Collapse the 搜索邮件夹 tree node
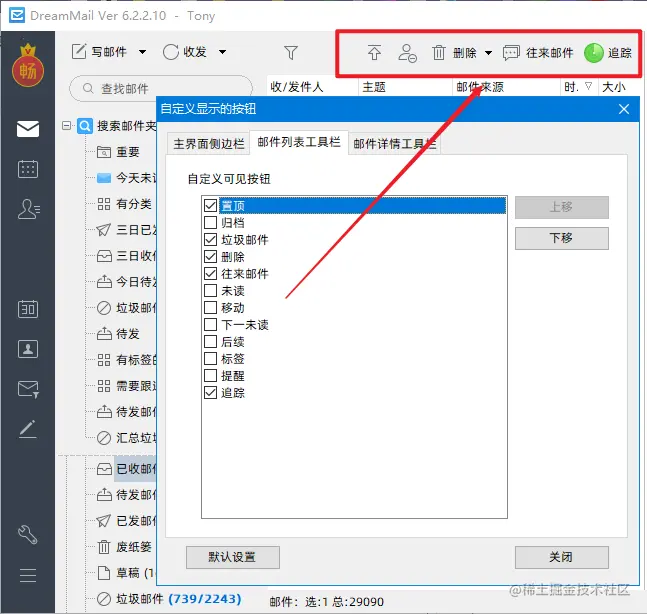647x614 pixels. (x=66, y=125)
